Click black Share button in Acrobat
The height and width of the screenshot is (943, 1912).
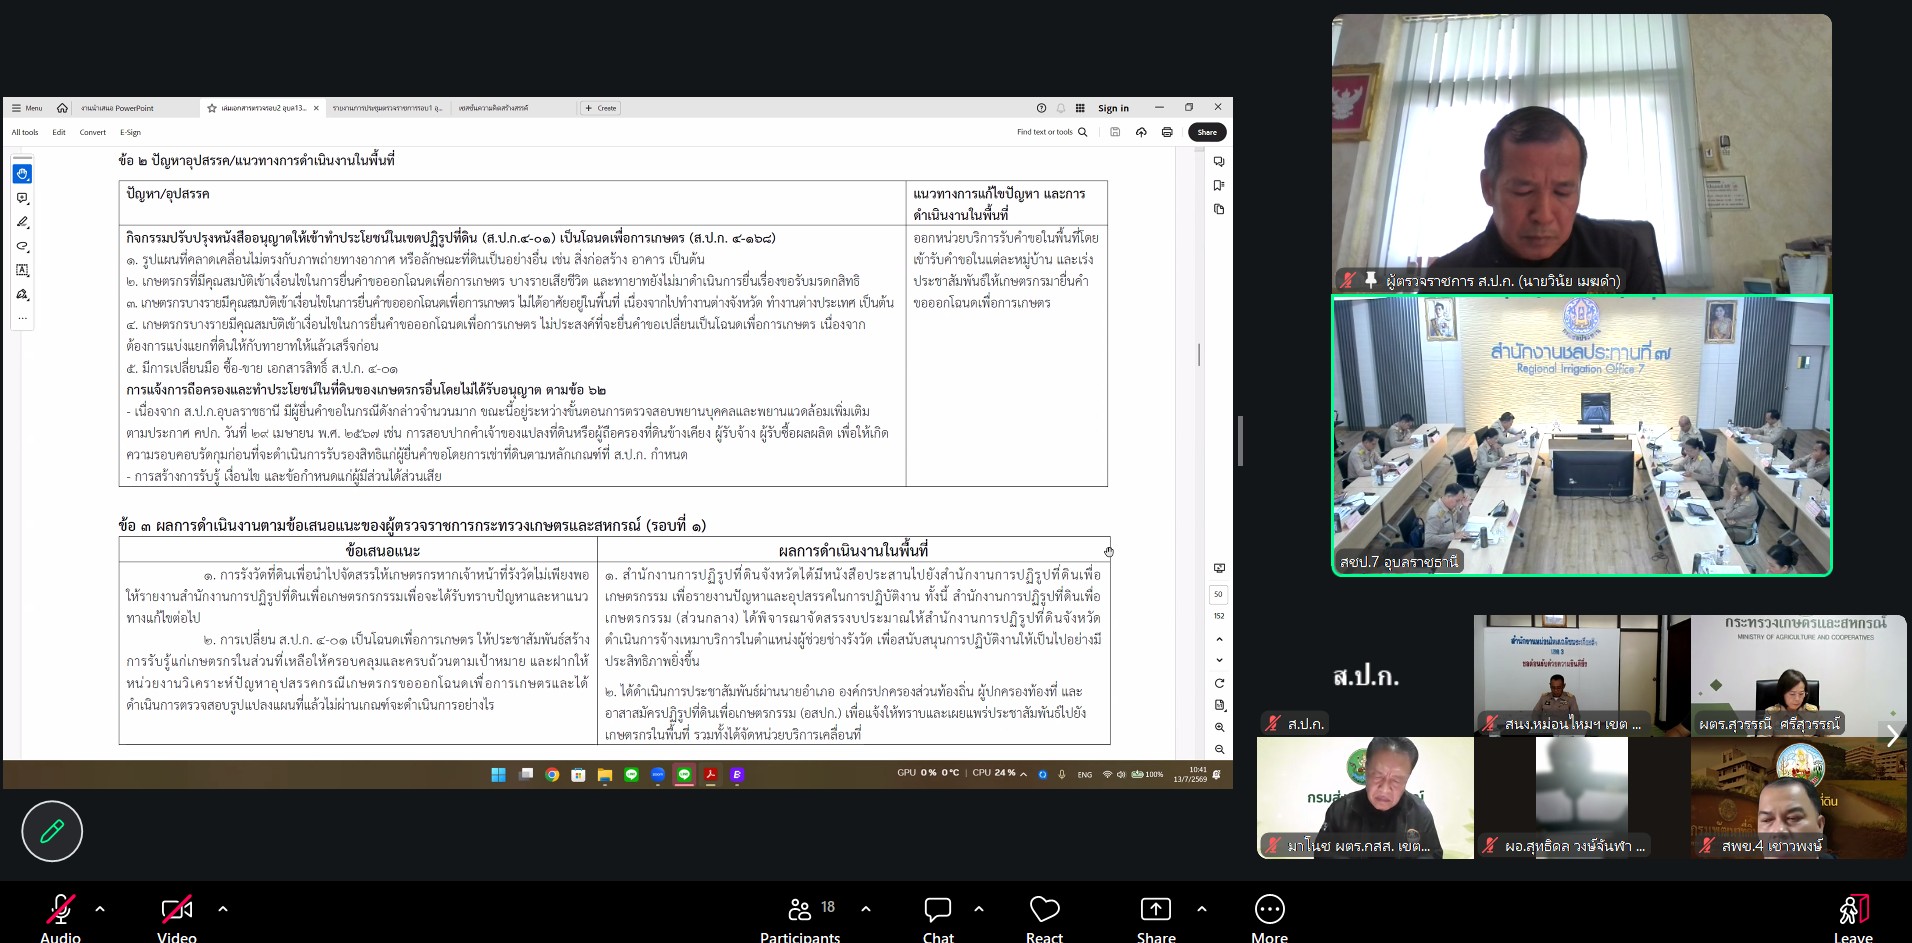[1207, 132]
